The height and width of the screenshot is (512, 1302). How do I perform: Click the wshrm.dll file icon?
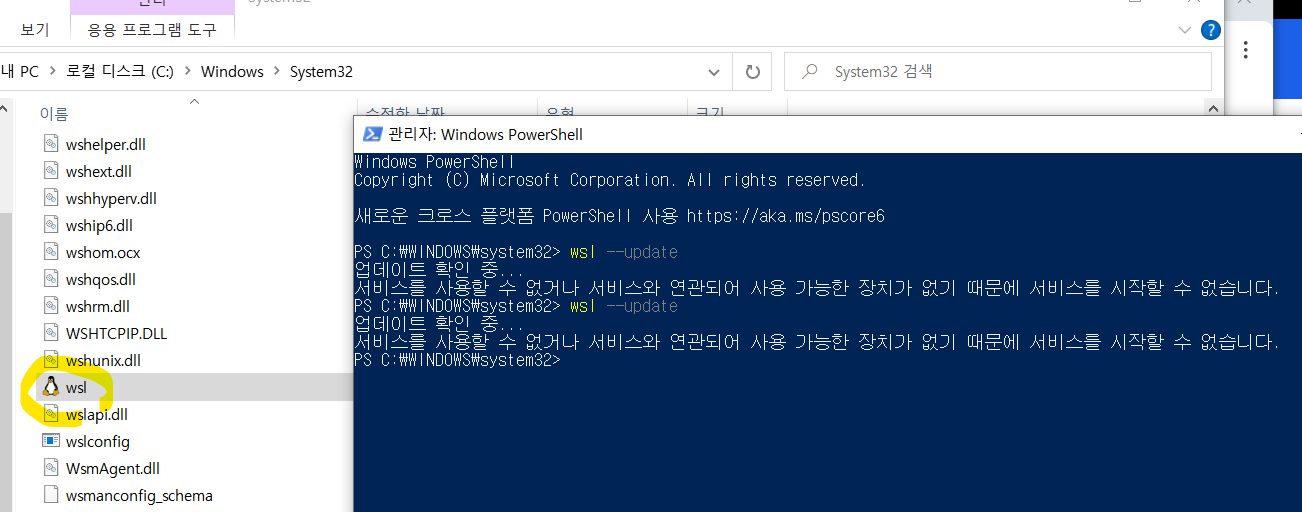coord(51,306)
